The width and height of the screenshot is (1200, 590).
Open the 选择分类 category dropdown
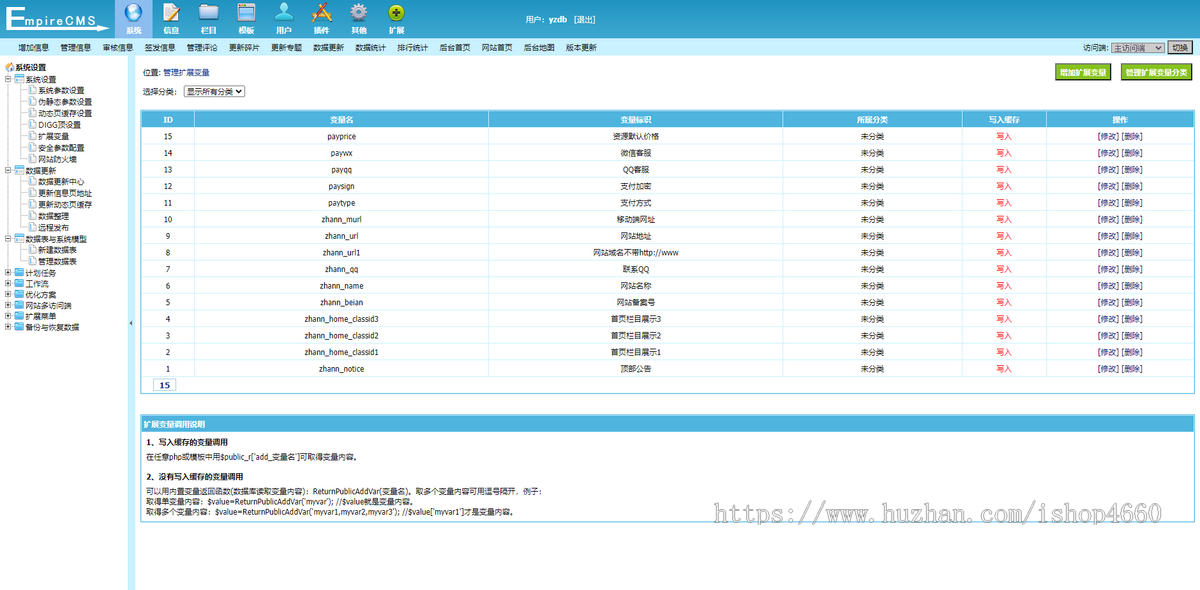214,91
